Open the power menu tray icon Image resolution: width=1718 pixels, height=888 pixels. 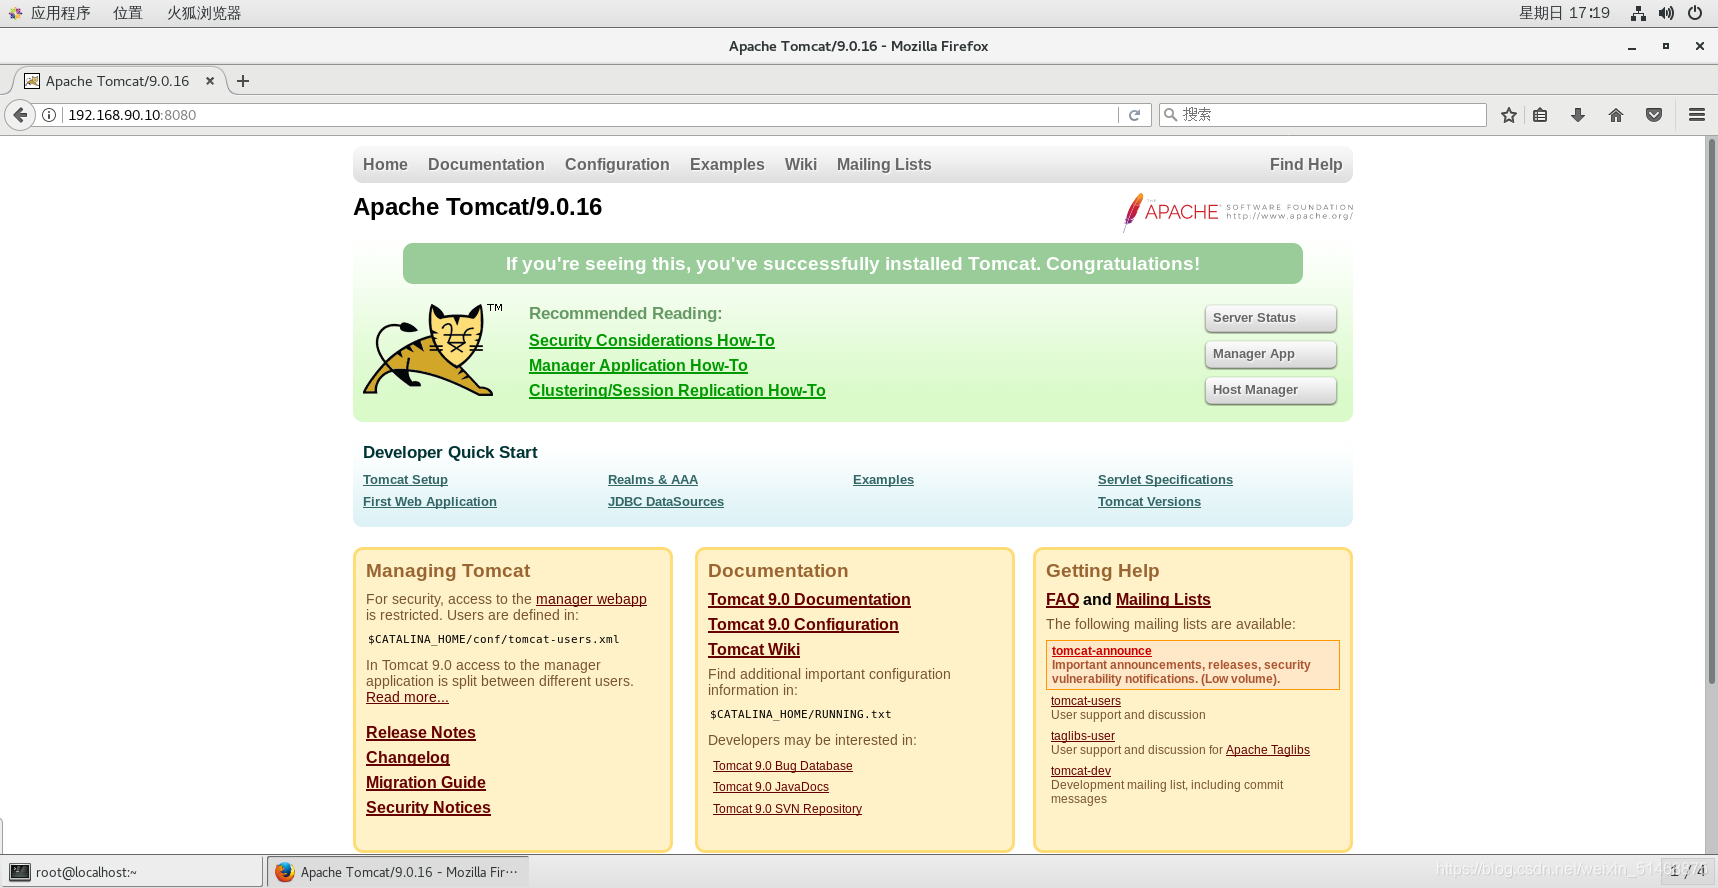(1695, 13)
